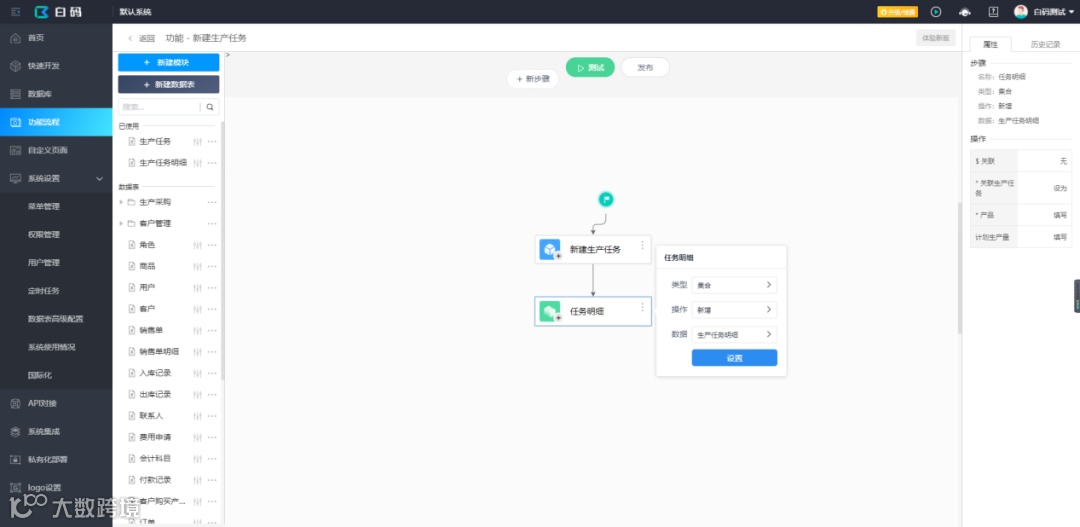1080x527 pixels.
Task: Click the 发布 publish button
Action: tap(645, 68)
